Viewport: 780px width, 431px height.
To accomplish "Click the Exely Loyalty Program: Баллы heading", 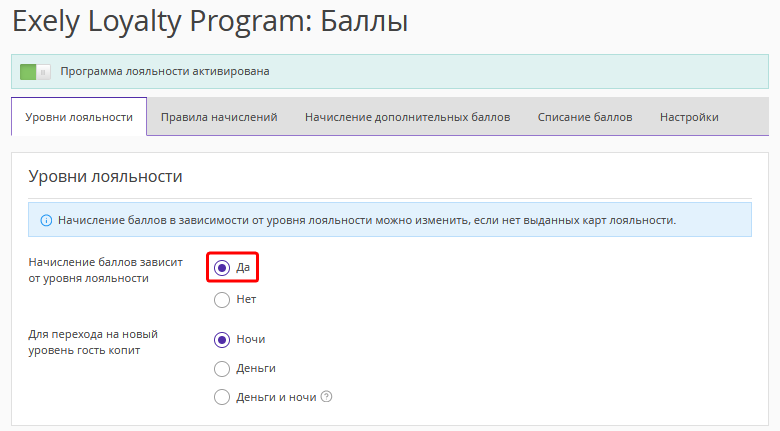I will pos(210,21).
